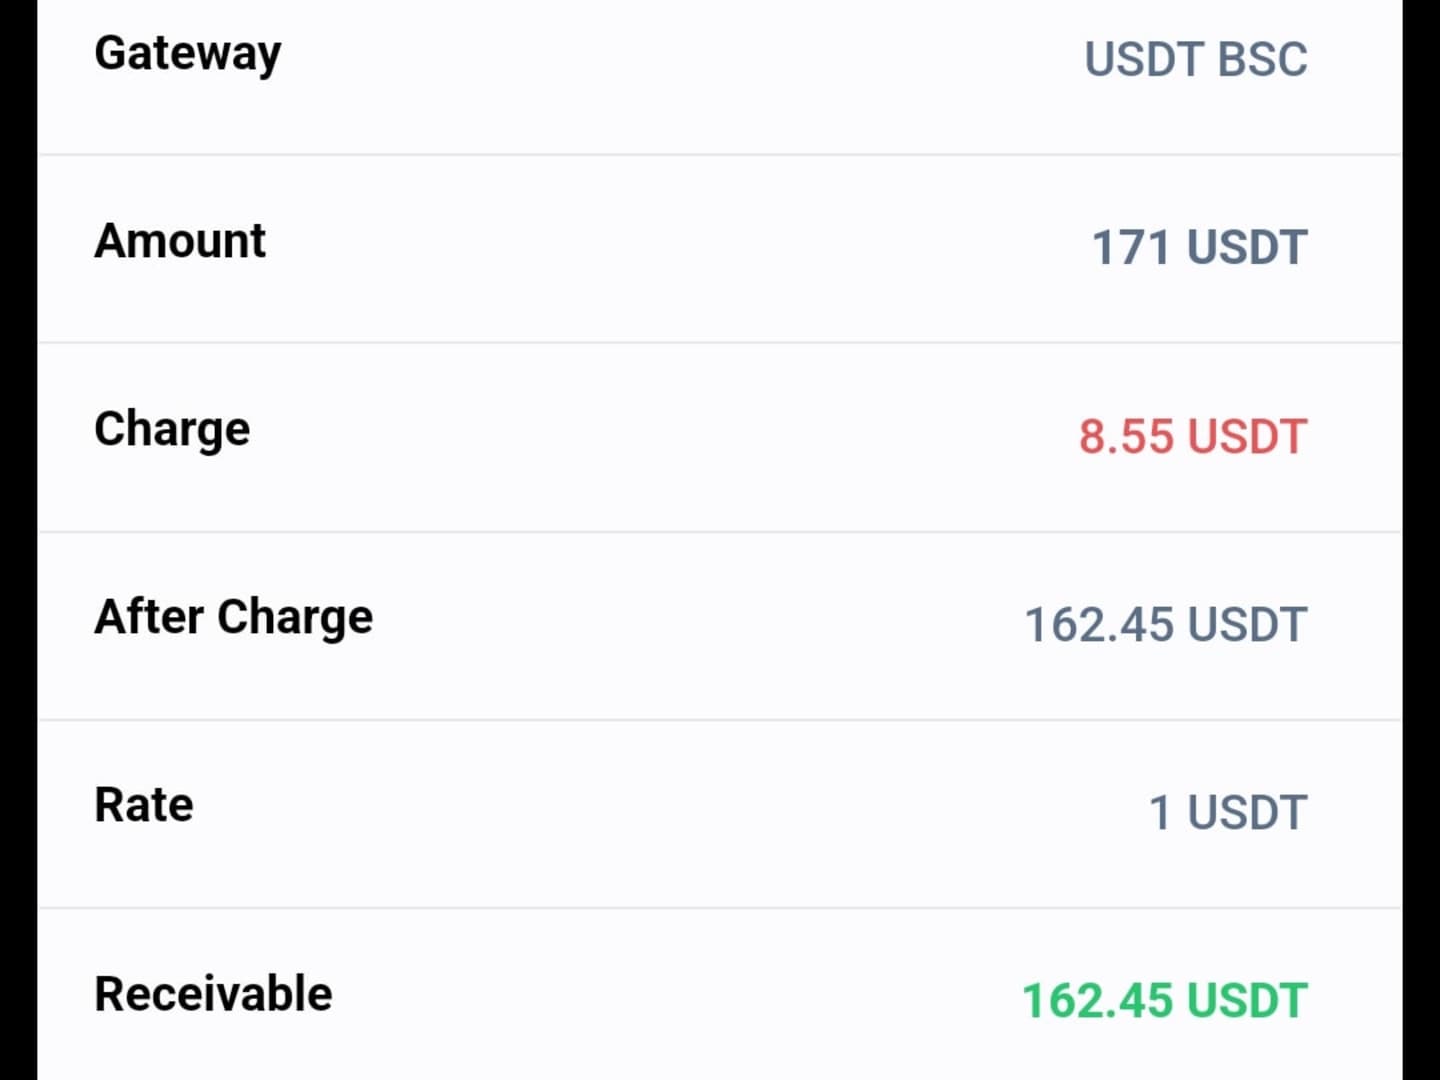
Task: Tap the divider below the Charge row
Action: coord(720,532)
